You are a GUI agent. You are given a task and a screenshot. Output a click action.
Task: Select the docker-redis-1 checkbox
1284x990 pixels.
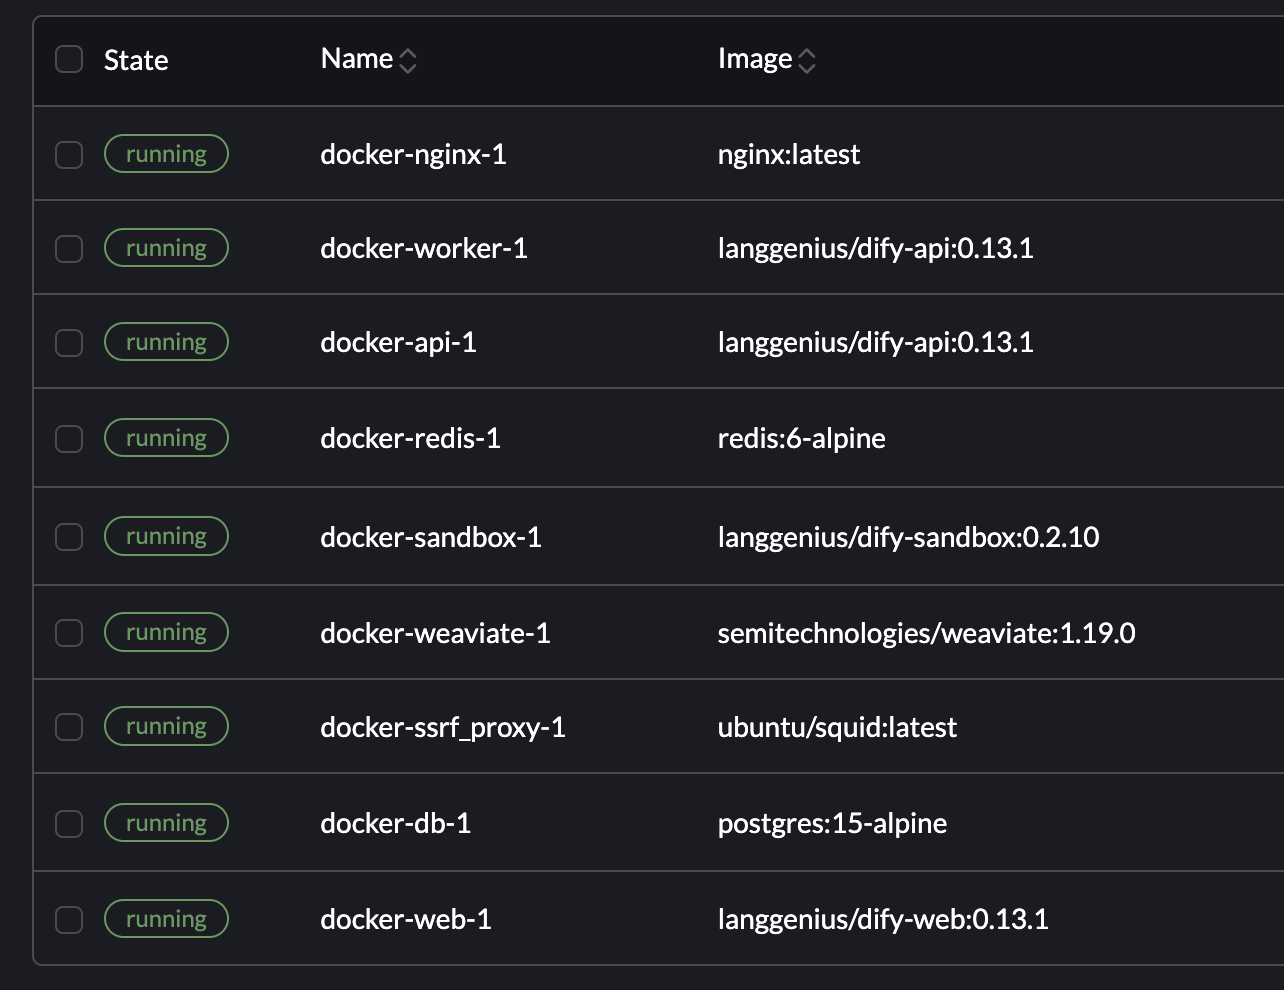click(x=69, y=439)
